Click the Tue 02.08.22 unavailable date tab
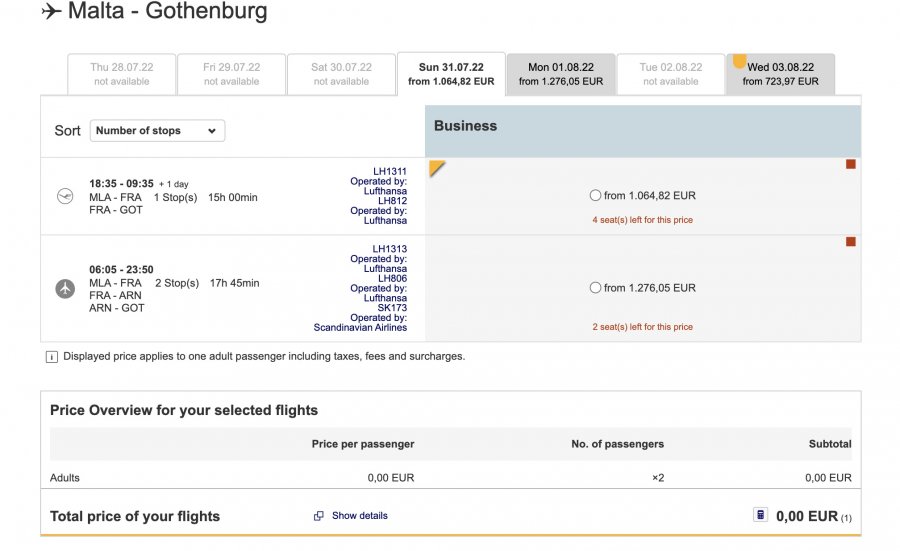 [670, 74]
